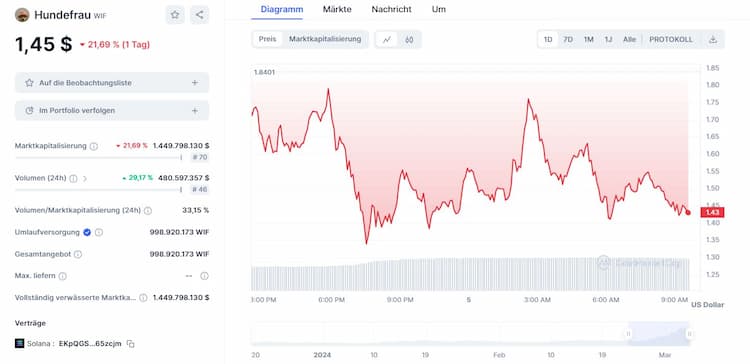
Task: Expand the Volumen (24h) chevron
Action: 85,178
